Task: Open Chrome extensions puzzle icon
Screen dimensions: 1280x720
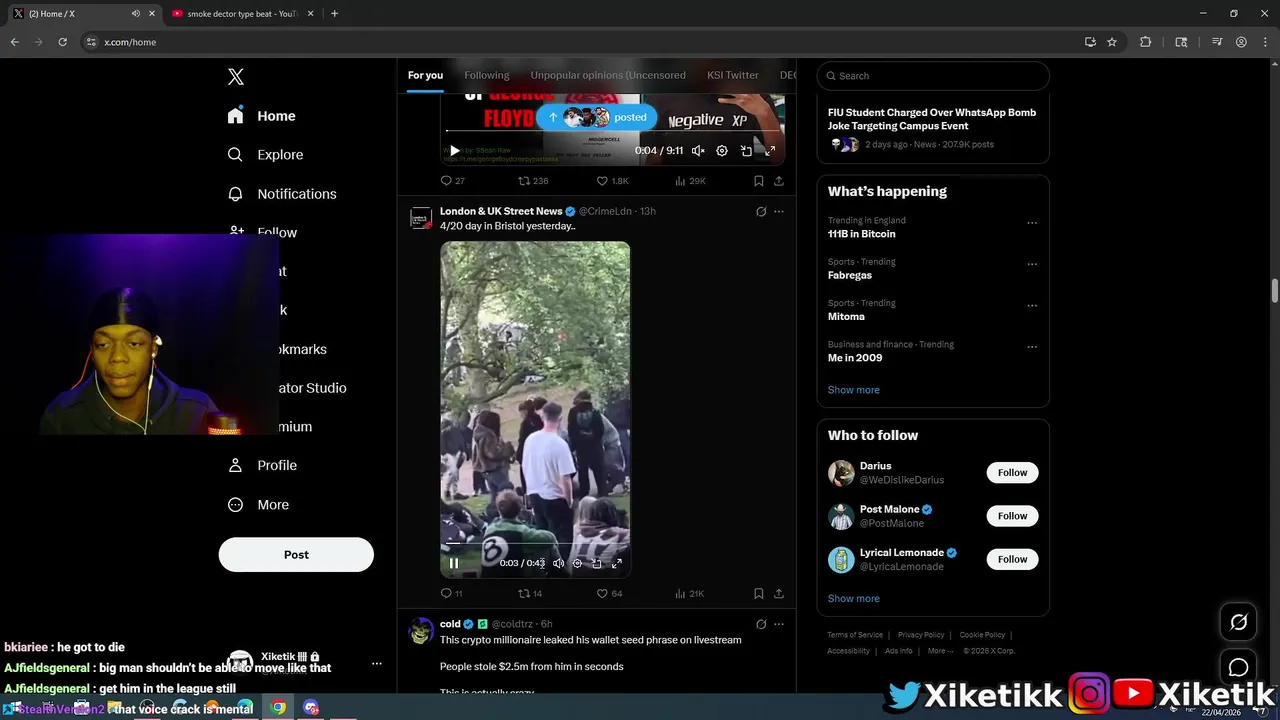Action: tap(1146, 42)
